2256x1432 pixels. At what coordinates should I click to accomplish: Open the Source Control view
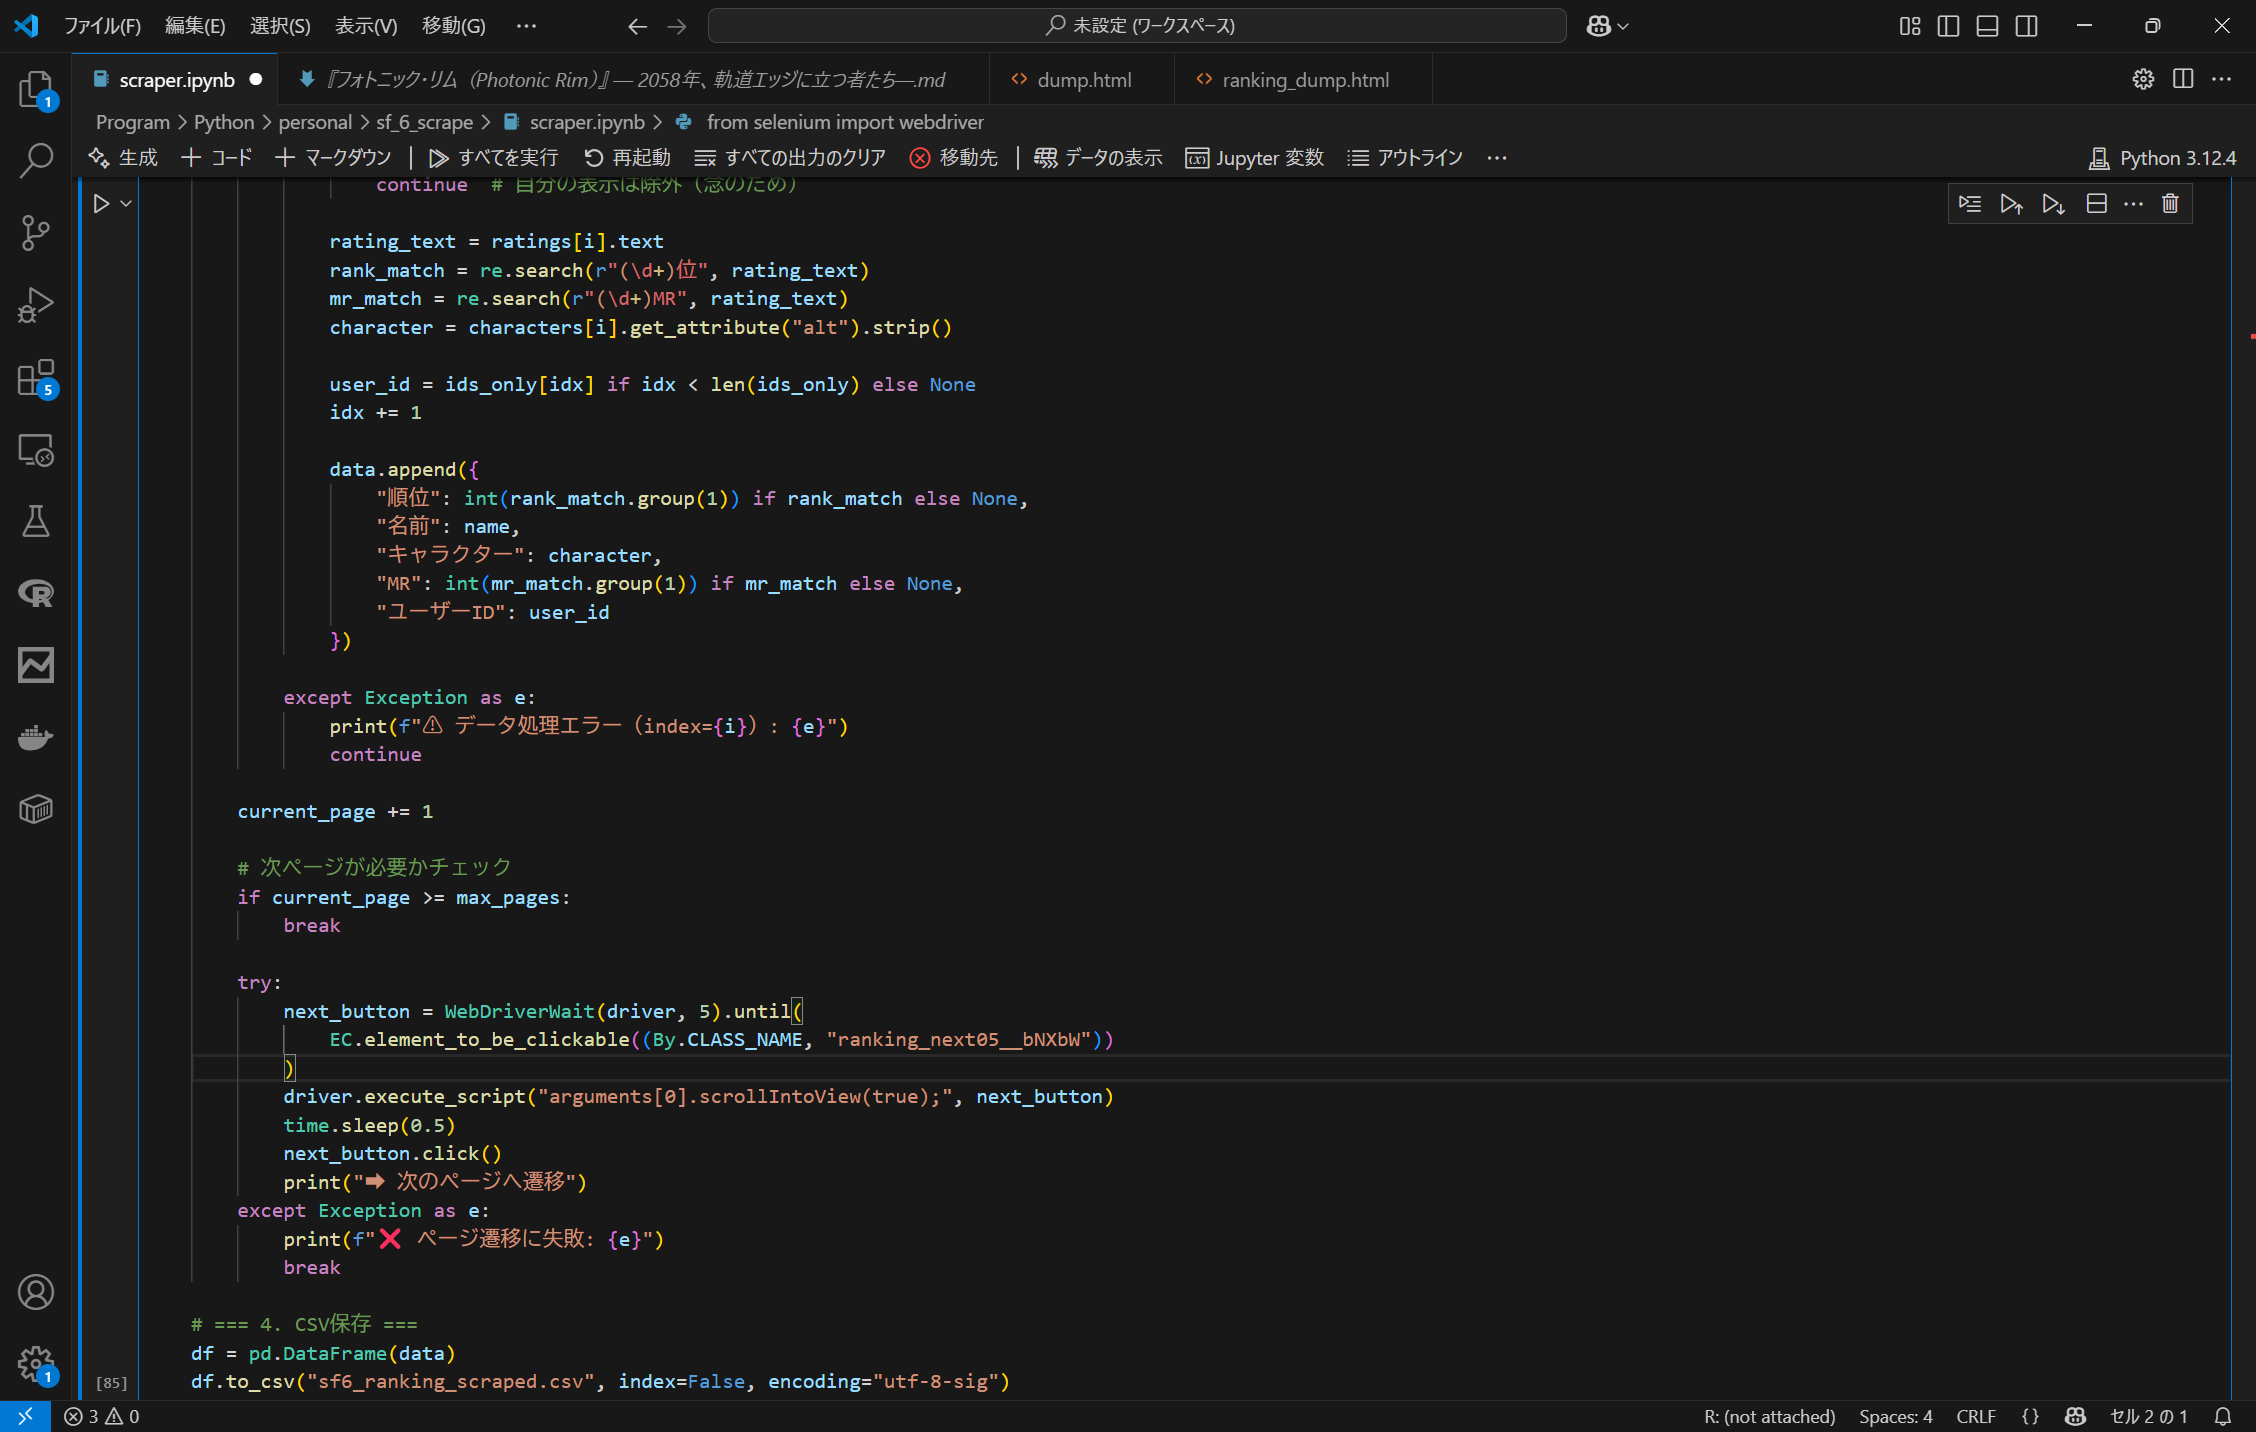(36, 233)
